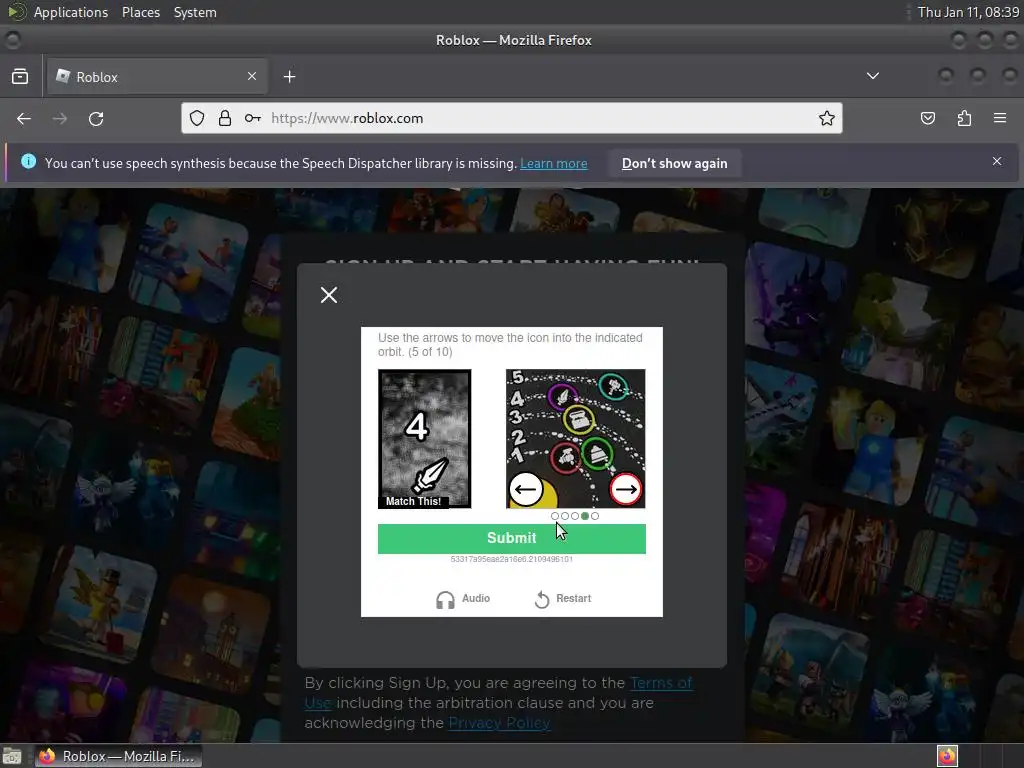
Task: Go forward to the next page
Action: tap(59, 119)
